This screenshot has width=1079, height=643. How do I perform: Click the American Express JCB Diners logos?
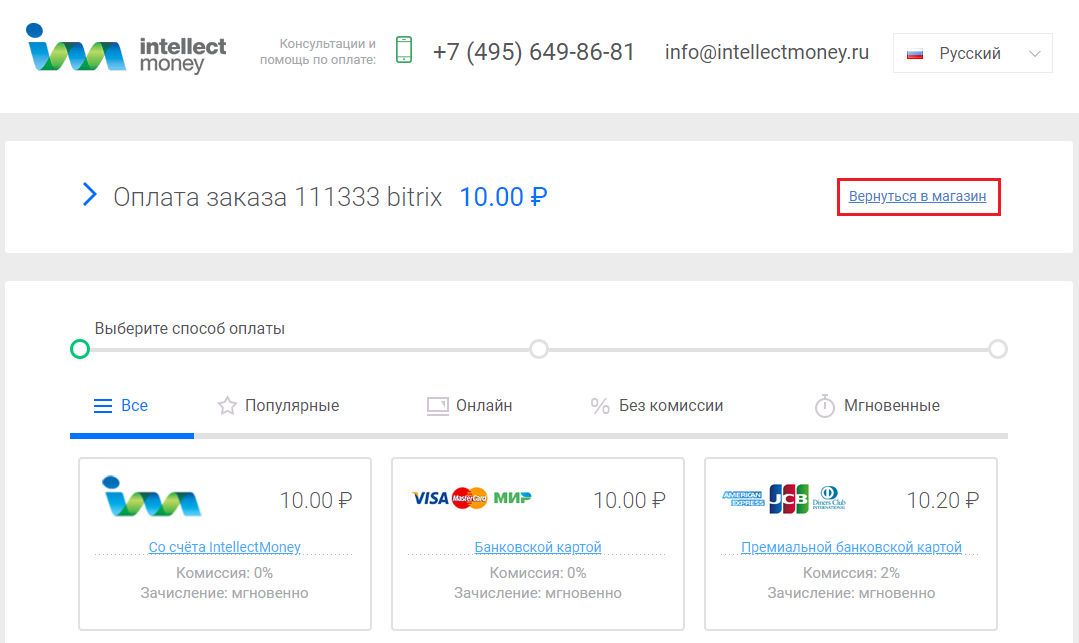784,498
